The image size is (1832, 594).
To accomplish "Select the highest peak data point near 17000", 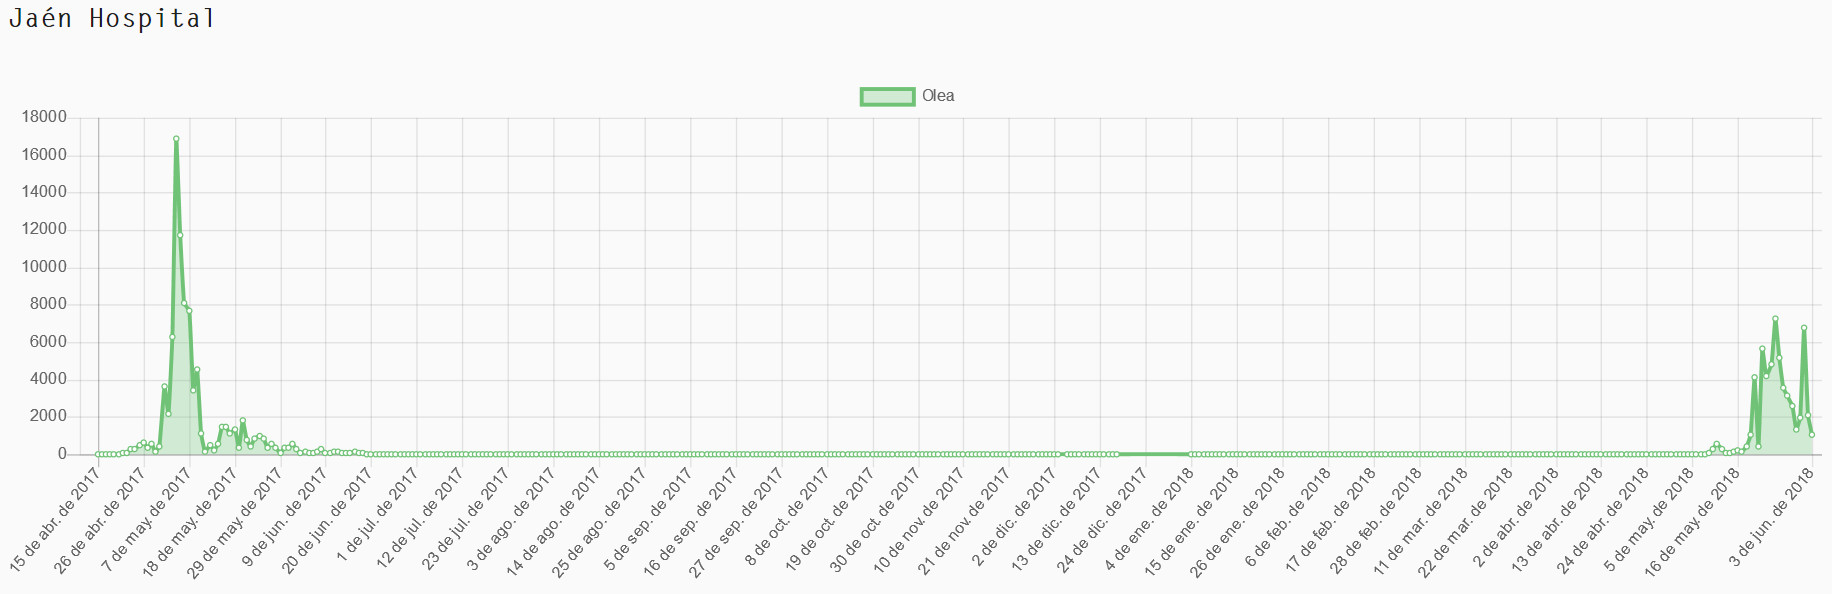I will 176,139.
